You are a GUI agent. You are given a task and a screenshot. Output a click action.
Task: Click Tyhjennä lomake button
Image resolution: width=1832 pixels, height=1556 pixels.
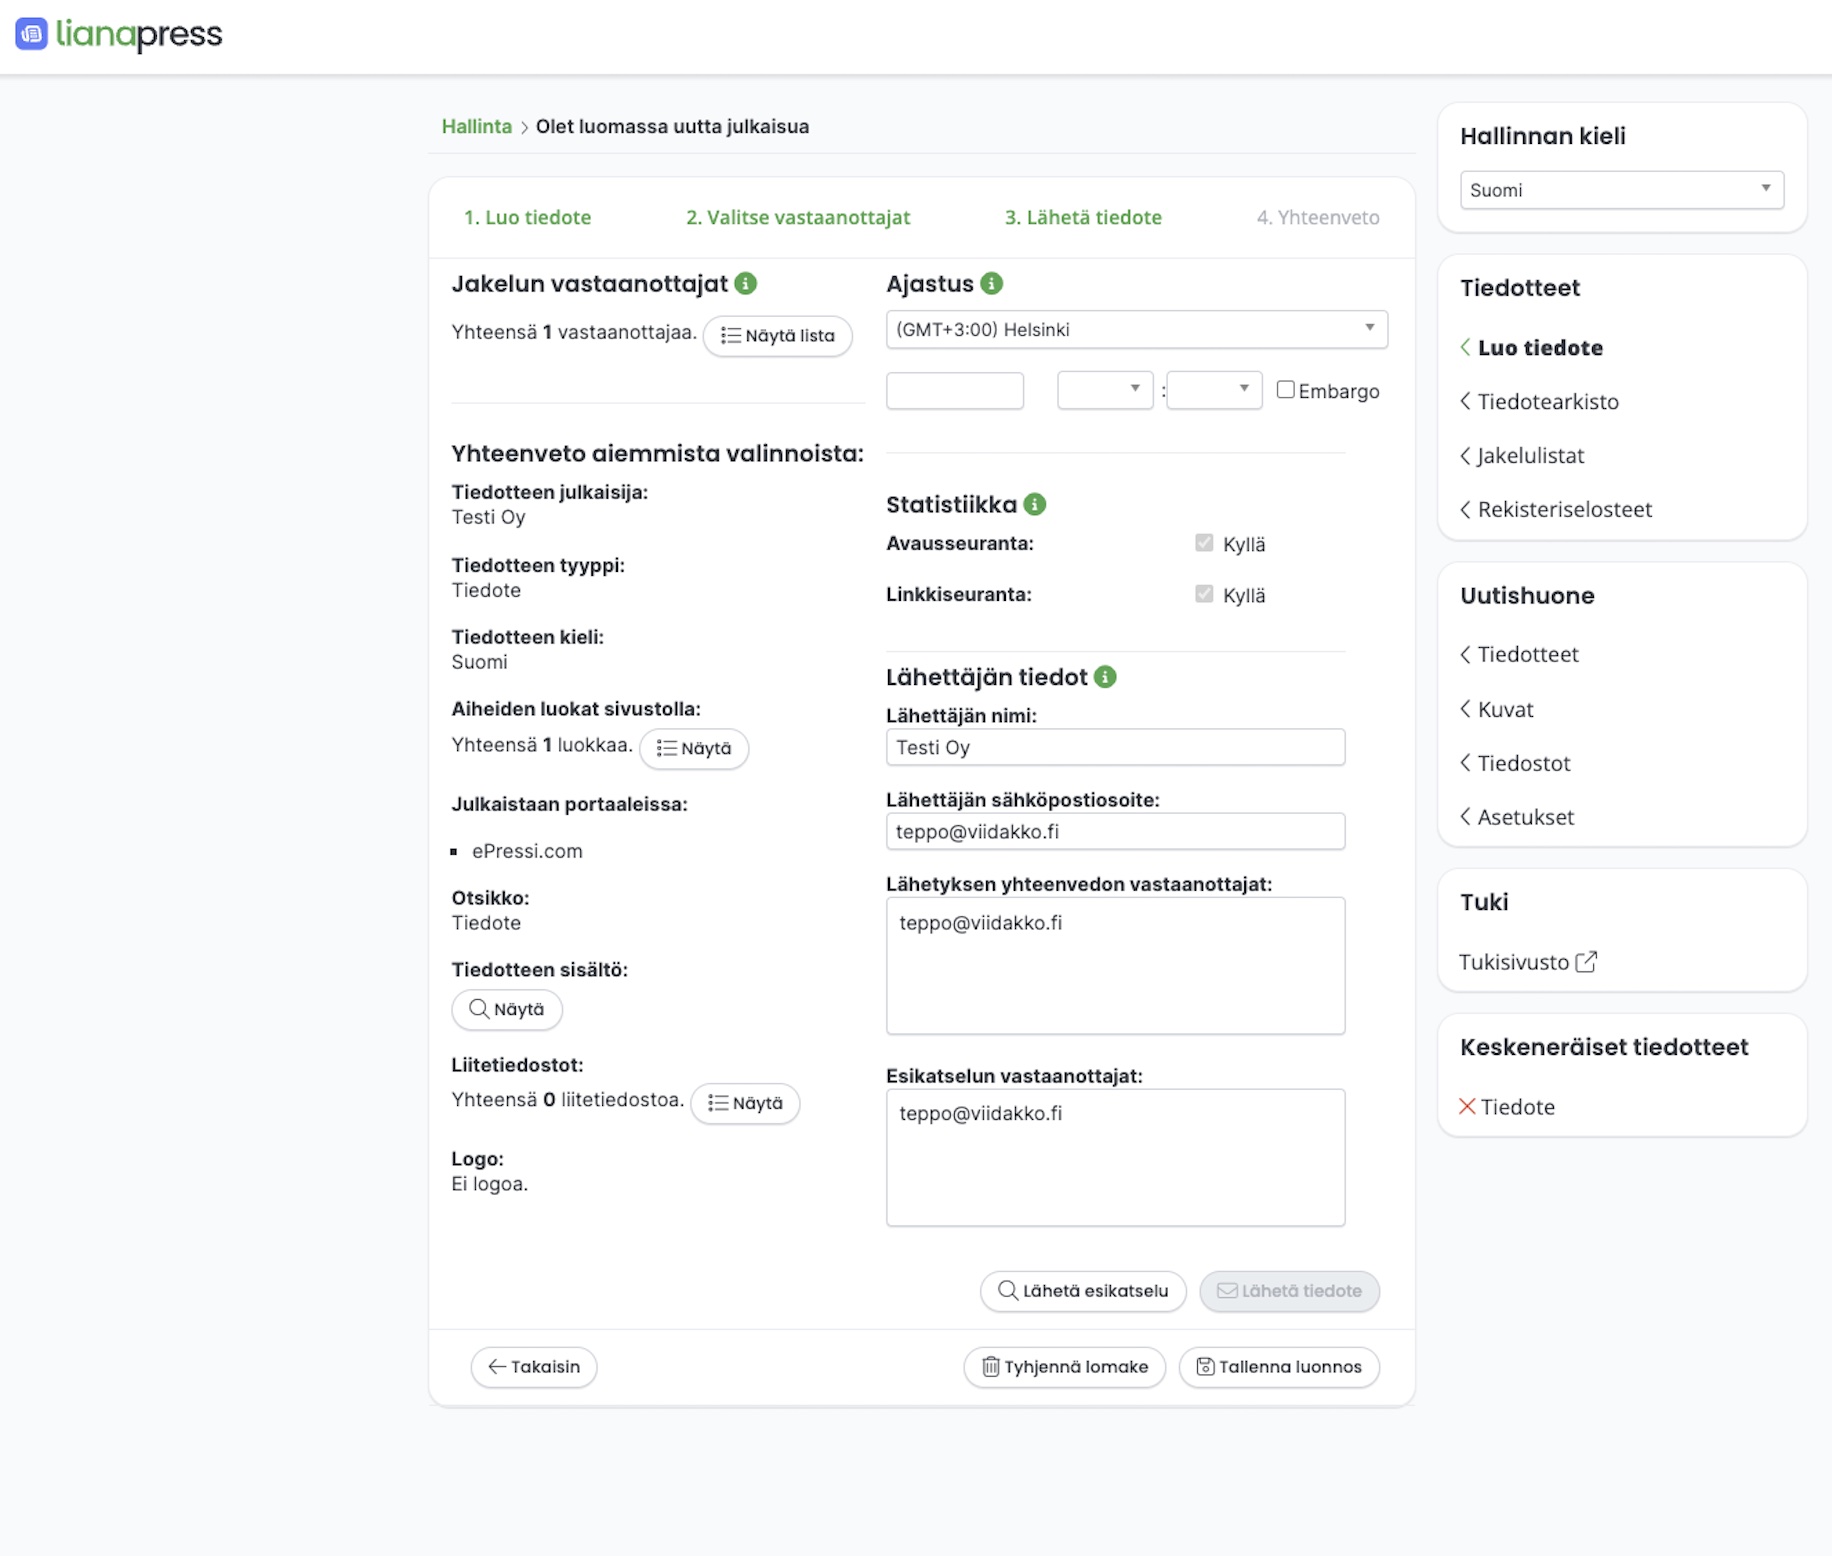pos(1065,1367)
